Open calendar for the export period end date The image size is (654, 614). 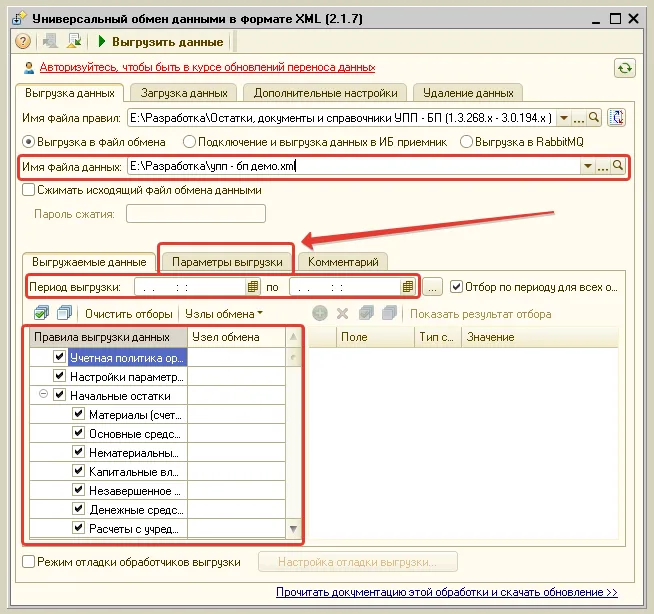(x=409, y=287)
